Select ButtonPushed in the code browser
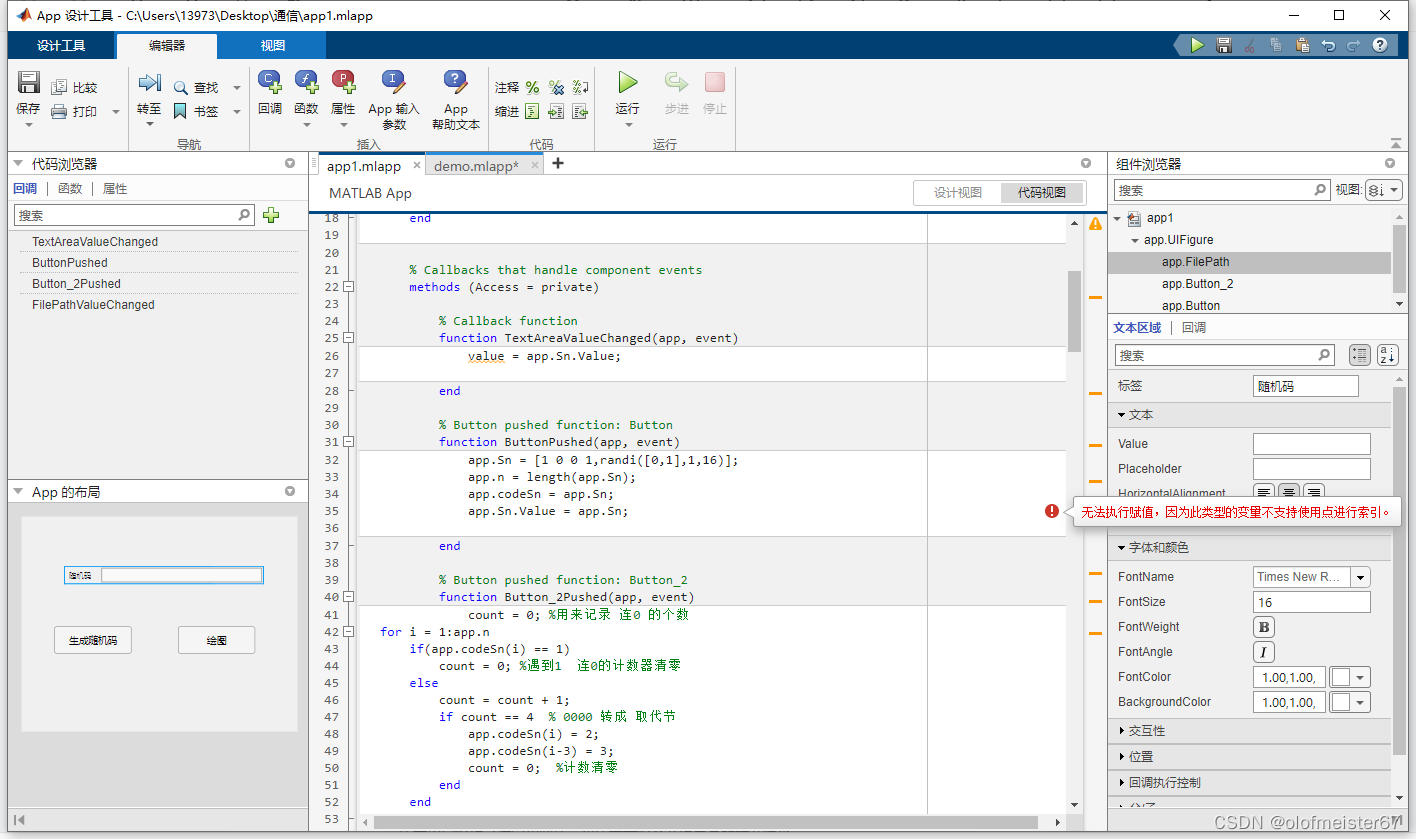Screen dimensions: 1416x839 click(x=70, y=263)
